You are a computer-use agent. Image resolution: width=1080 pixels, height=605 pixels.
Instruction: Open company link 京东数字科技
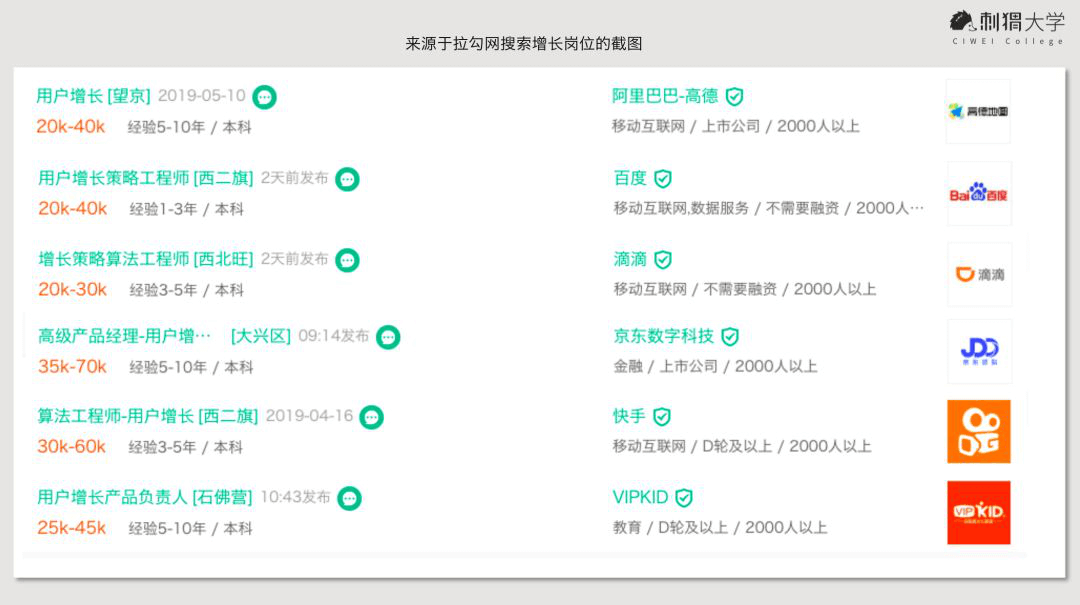point(664,336)
